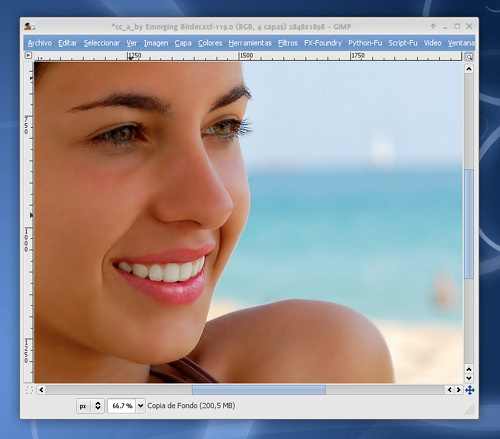500x439 pixels.
Task: Open the Seleccionar menu
Action: coord(101,43)
